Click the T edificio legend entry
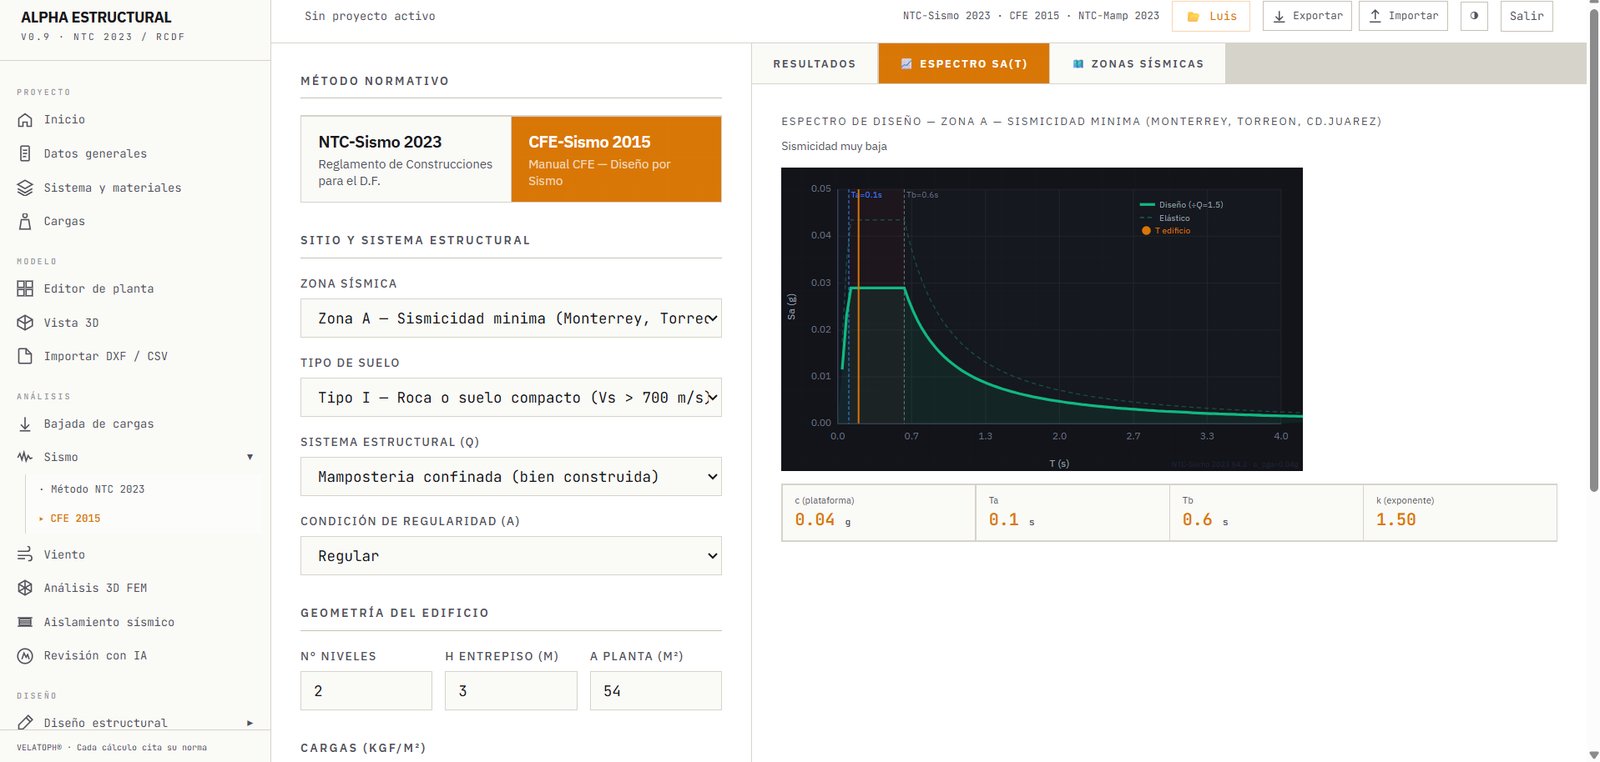Screen dimensions: 1600x762 [1166, 231]
